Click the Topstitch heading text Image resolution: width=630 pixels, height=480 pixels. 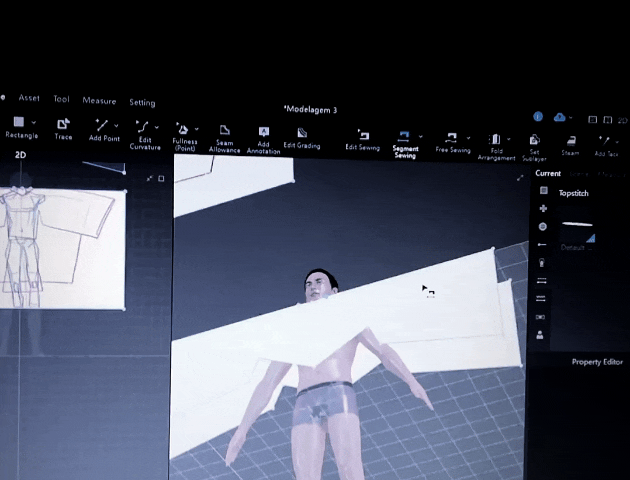(573, 193)
